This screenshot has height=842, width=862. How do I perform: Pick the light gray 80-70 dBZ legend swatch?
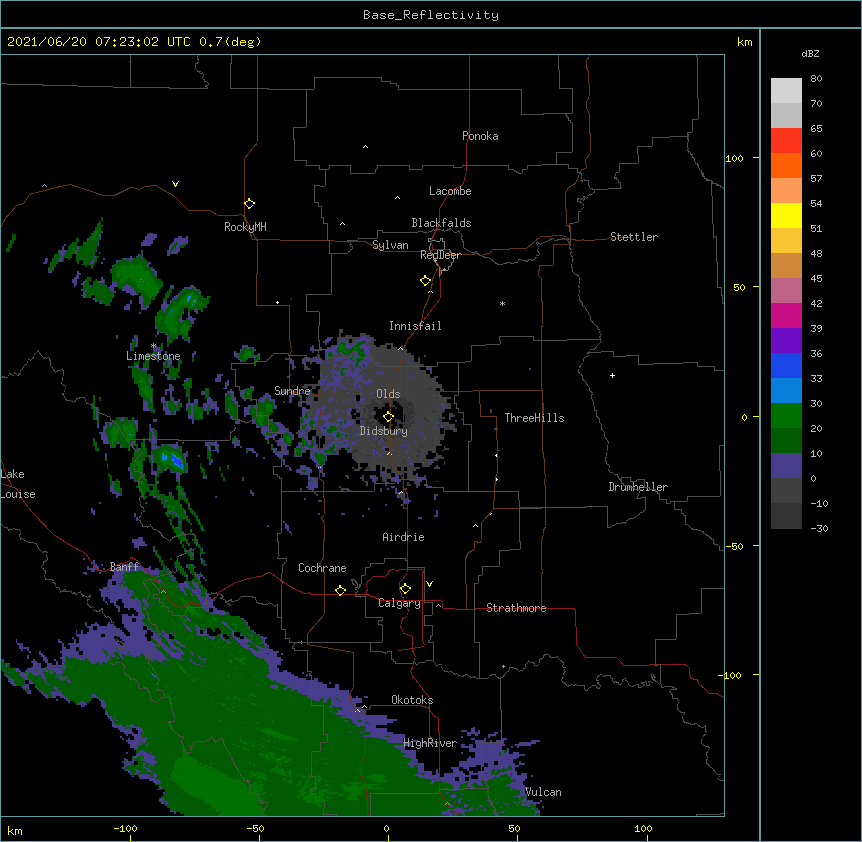pos(786,90)
